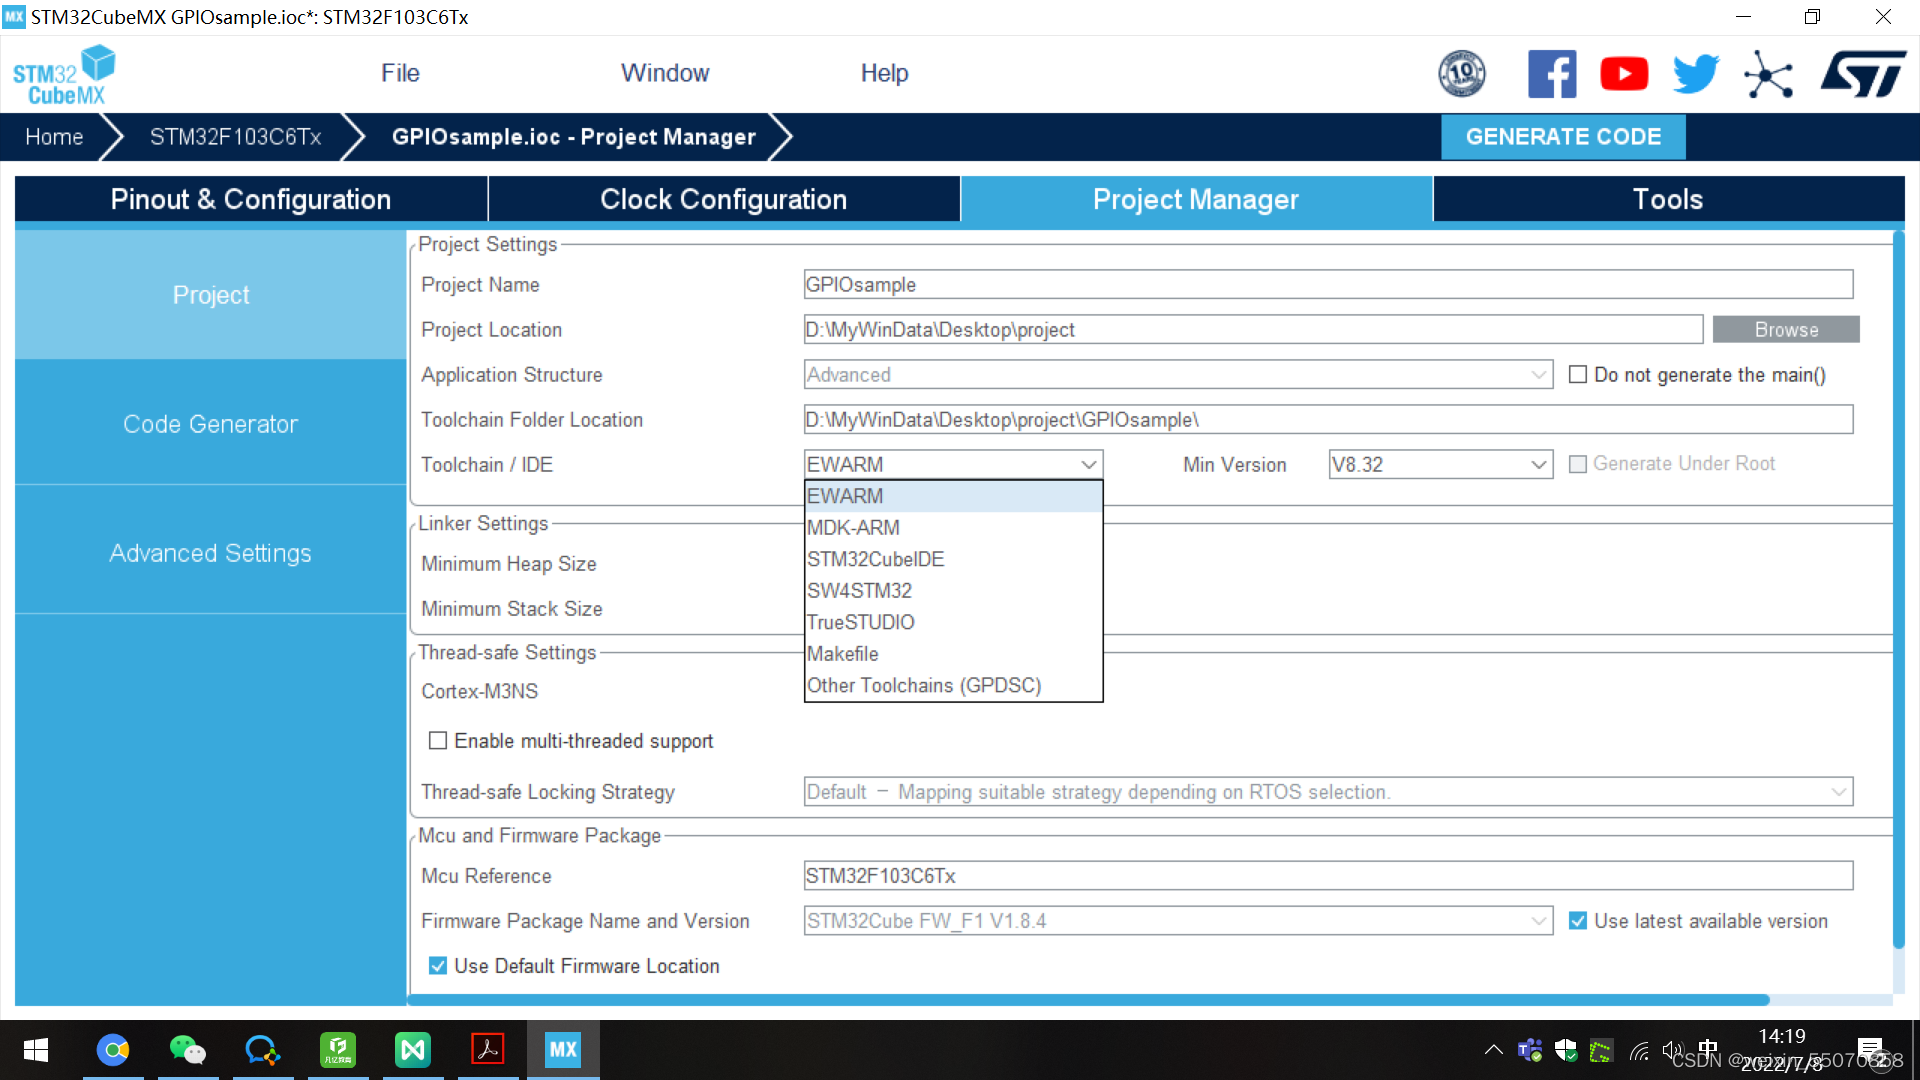The width and height of the screenshot is (1920, 1080).
Task: Open WeChat from the taskbar
Action: tap(187, 1050)
